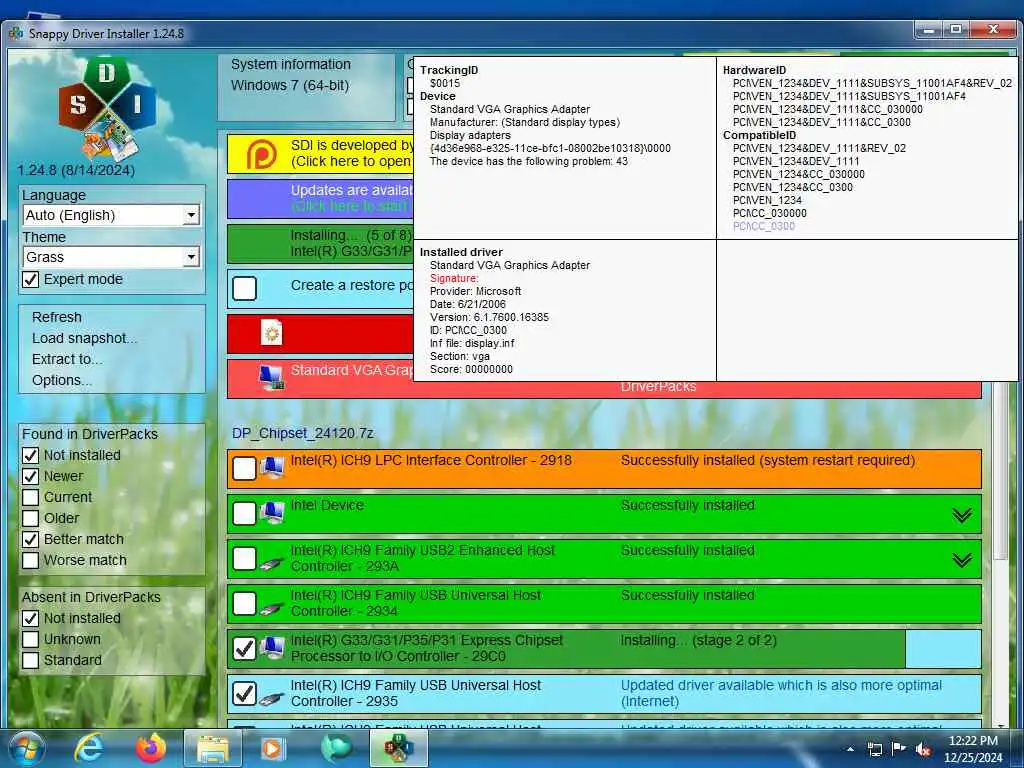Viewport: 1024px width, 768px height.
Task: Click Extract to... in the side menu
Action: point(67,359)
